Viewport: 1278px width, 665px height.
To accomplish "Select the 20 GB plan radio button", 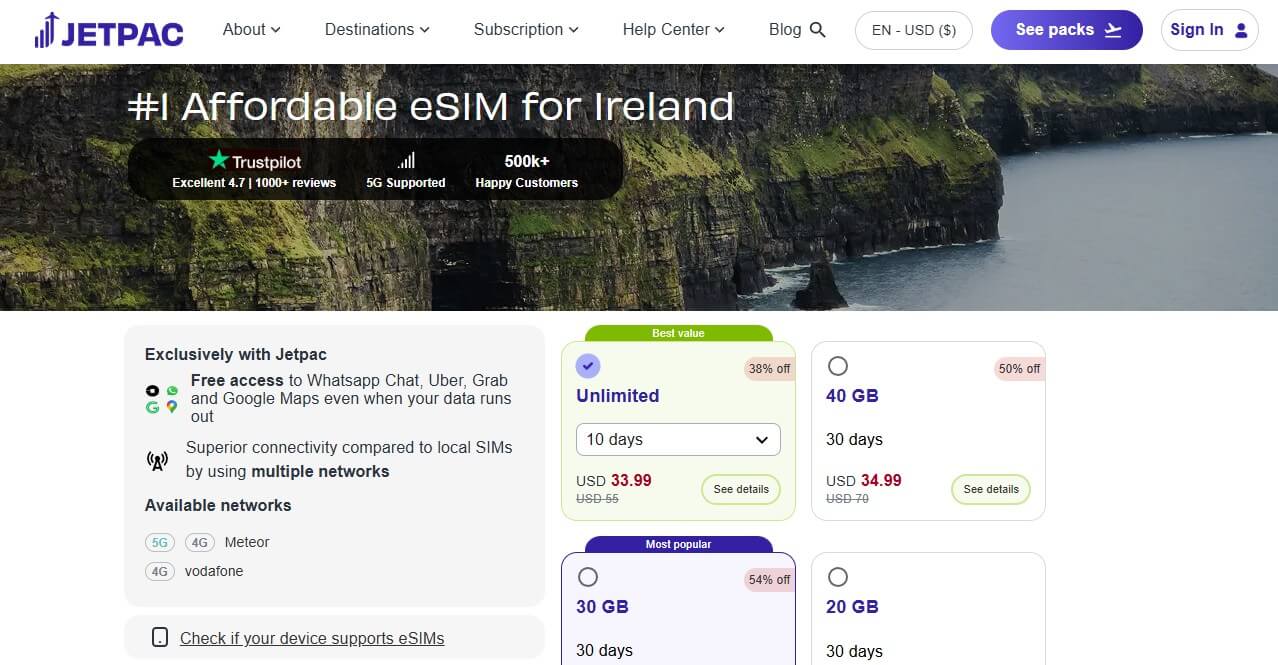I will [837, 576].
